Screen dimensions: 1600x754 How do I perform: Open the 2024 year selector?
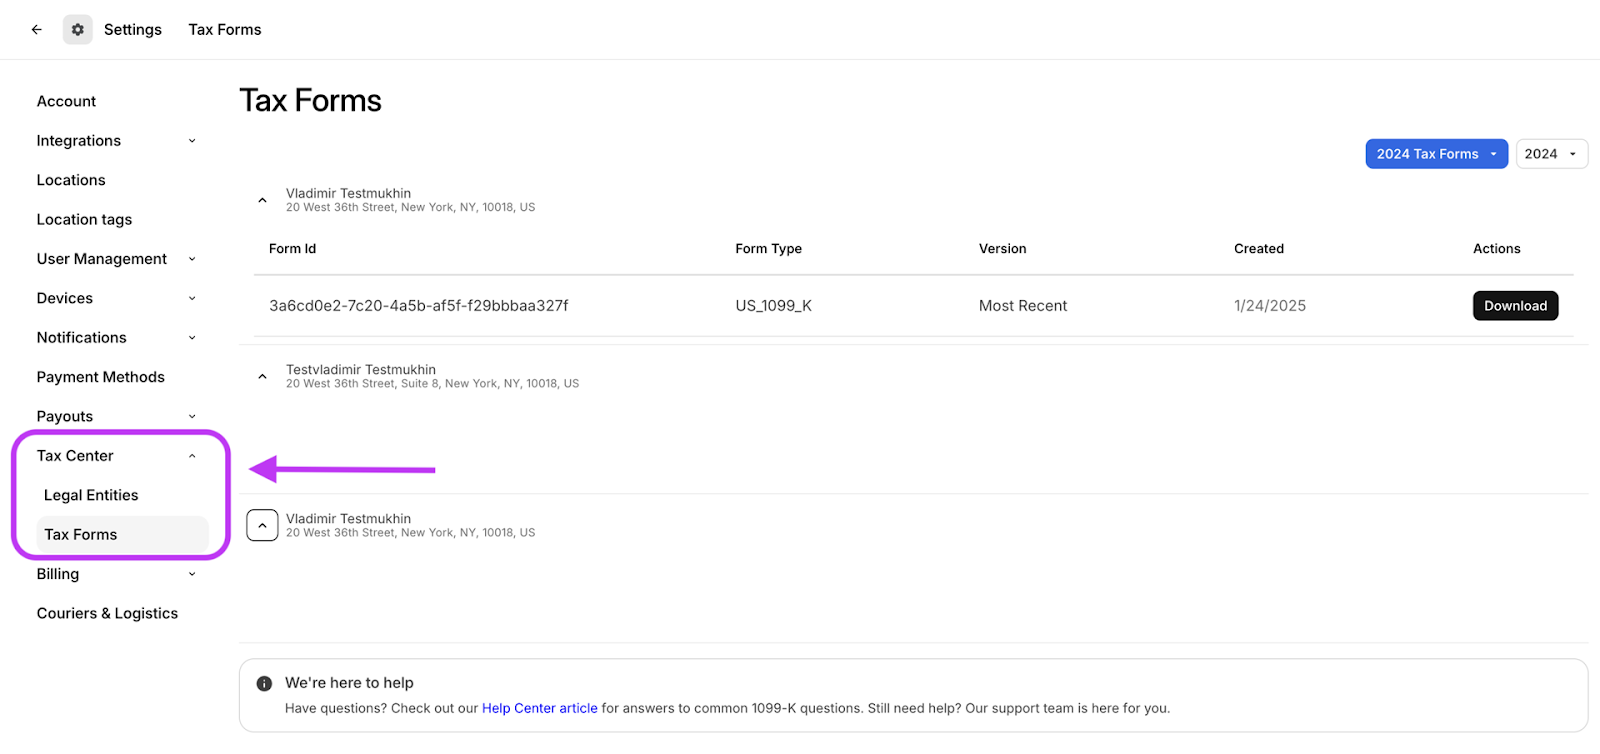click(x=1551, y=154)
